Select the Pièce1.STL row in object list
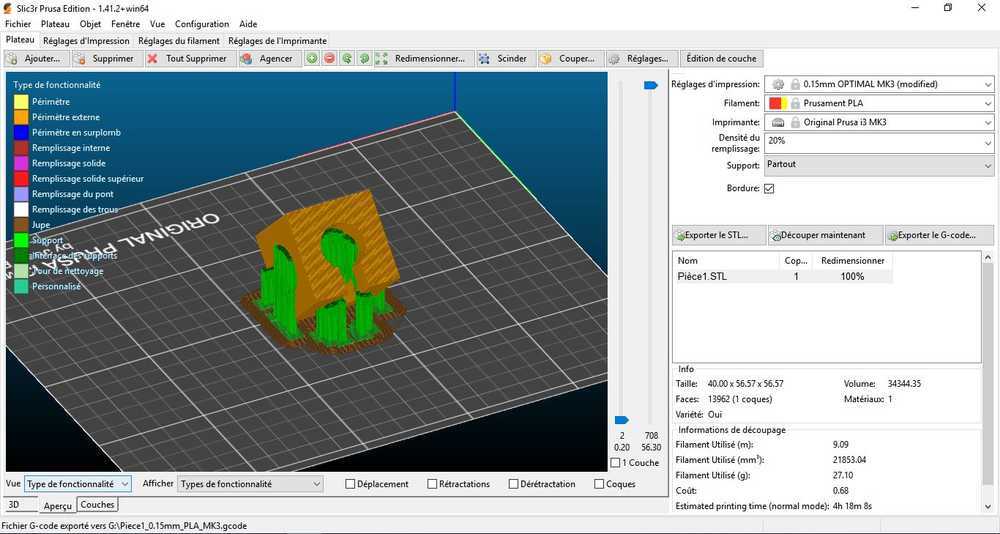The width and height of the screenshot is (1000, 534). (783, 277)
